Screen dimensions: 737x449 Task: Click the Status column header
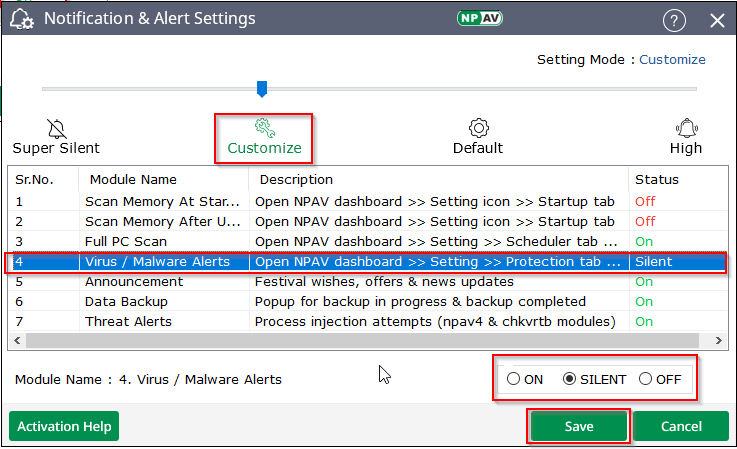656,180
